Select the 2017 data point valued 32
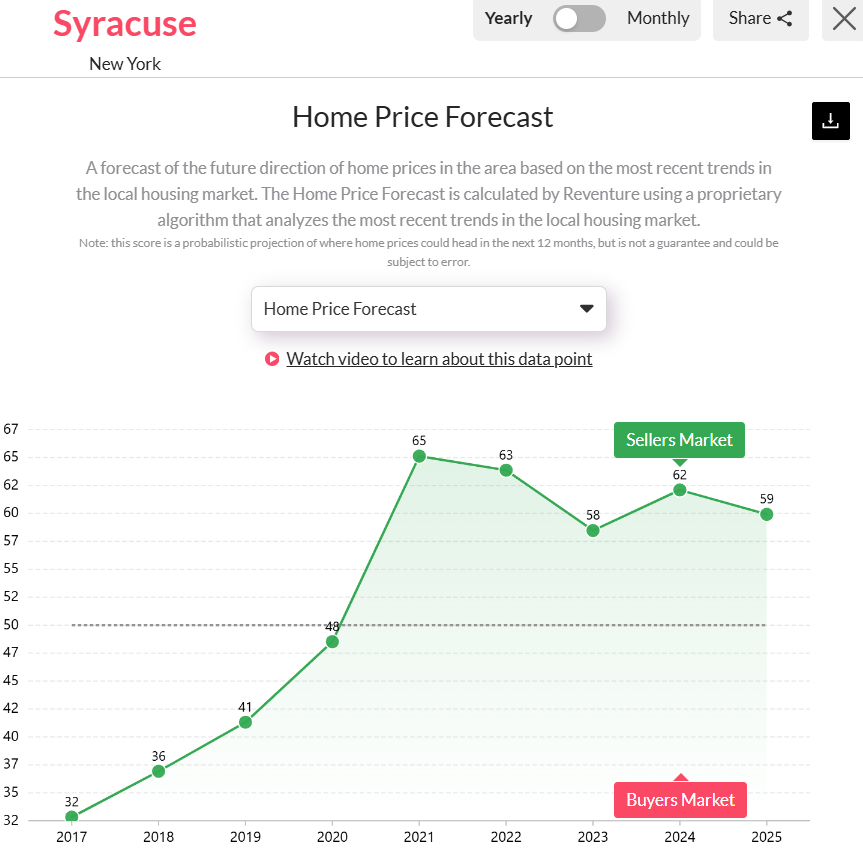The width and height of the screenshot is (863, 859). pyautogui.click(x=71, y=816)
